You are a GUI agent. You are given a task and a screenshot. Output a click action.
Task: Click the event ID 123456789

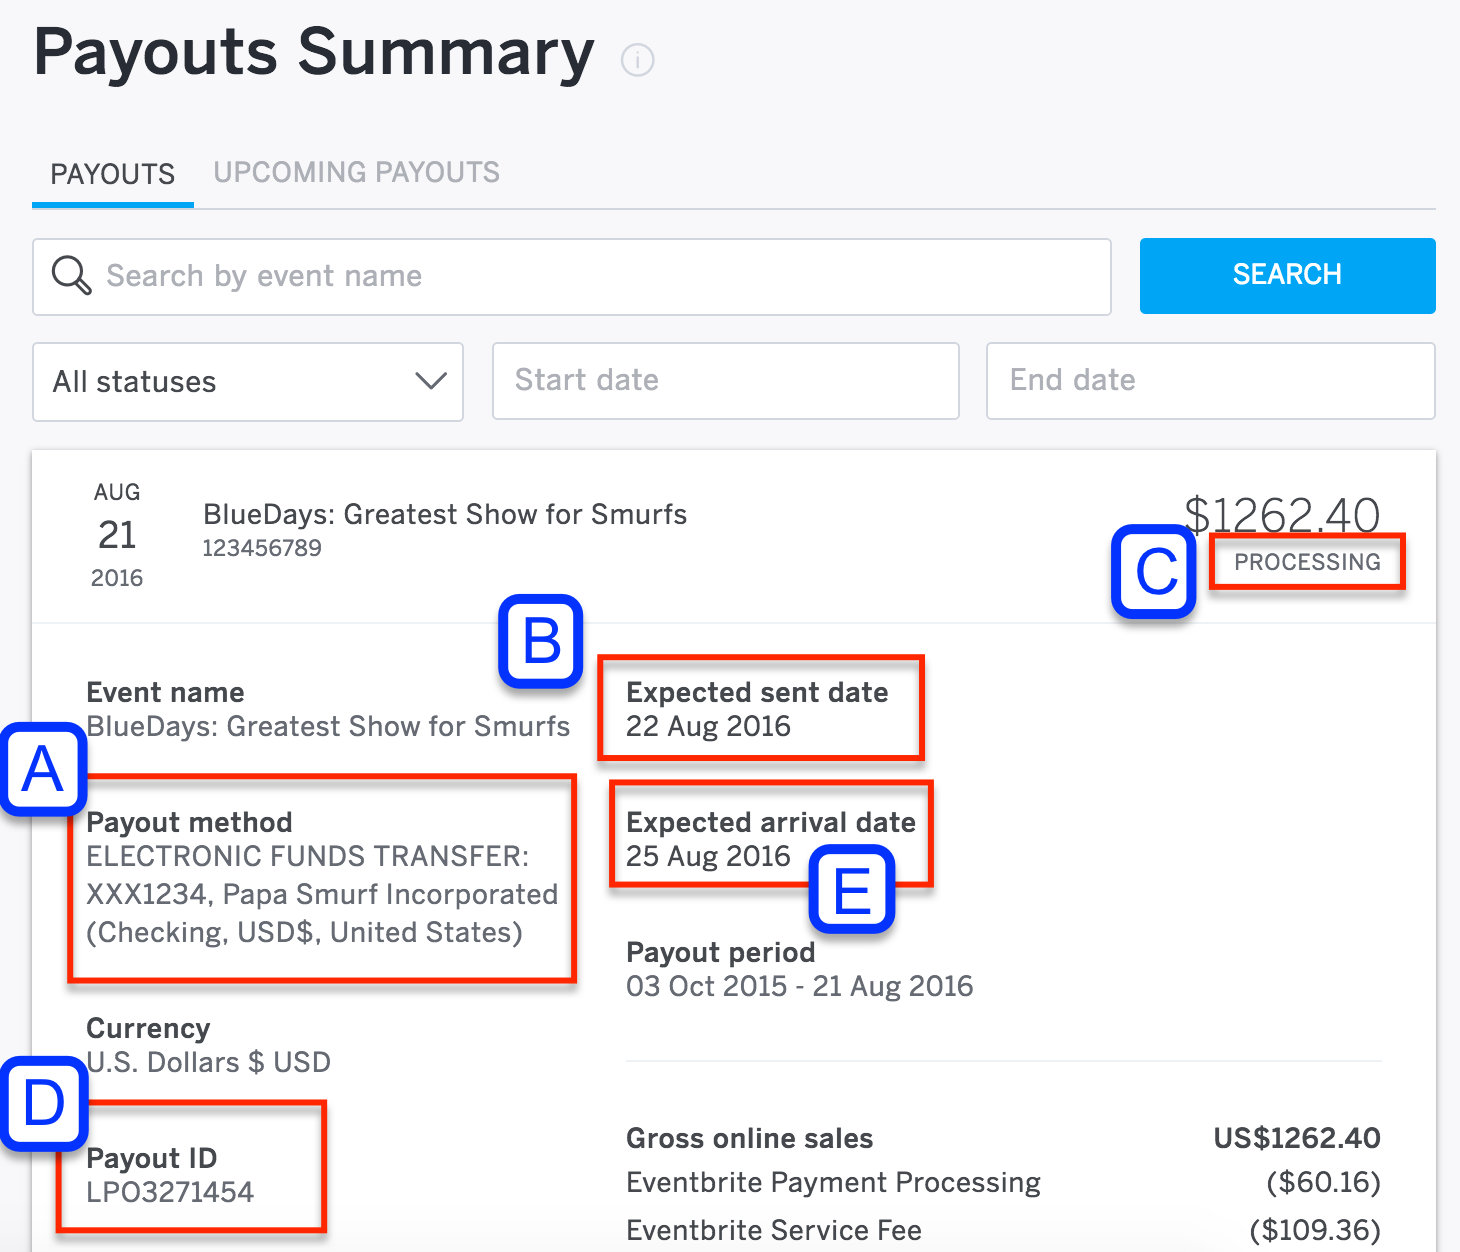(x=262, y=547)
